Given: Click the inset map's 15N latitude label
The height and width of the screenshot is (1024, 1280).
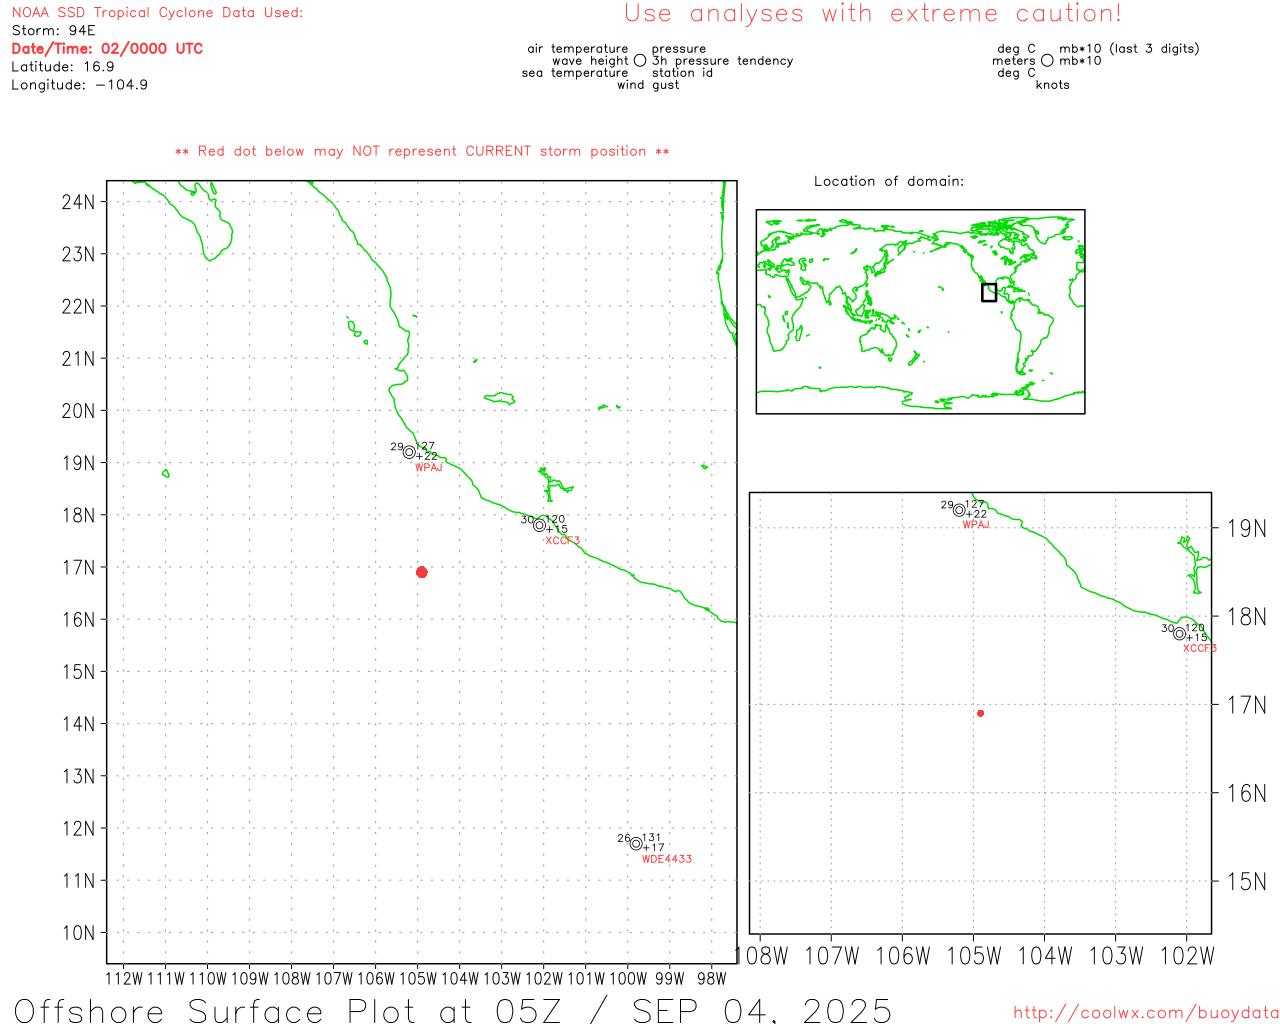Looking at the screenshot, I should [x=1246, y=882].
